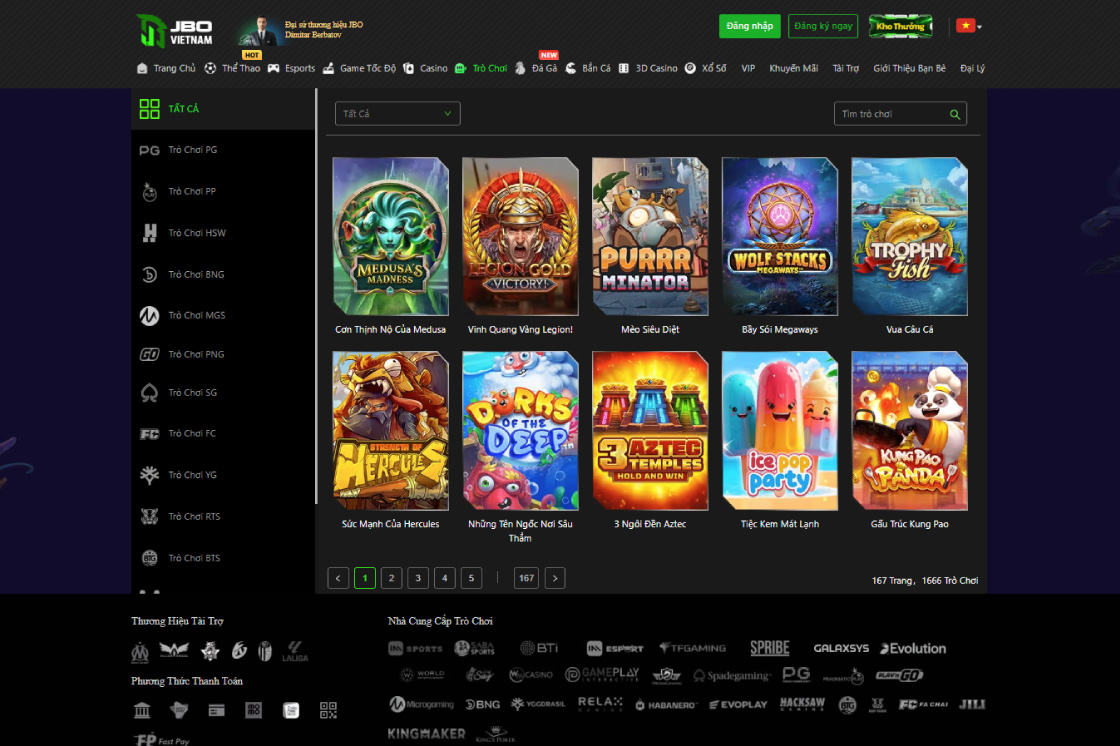Select the Trò Chơi SG icon

pos(149,393)
